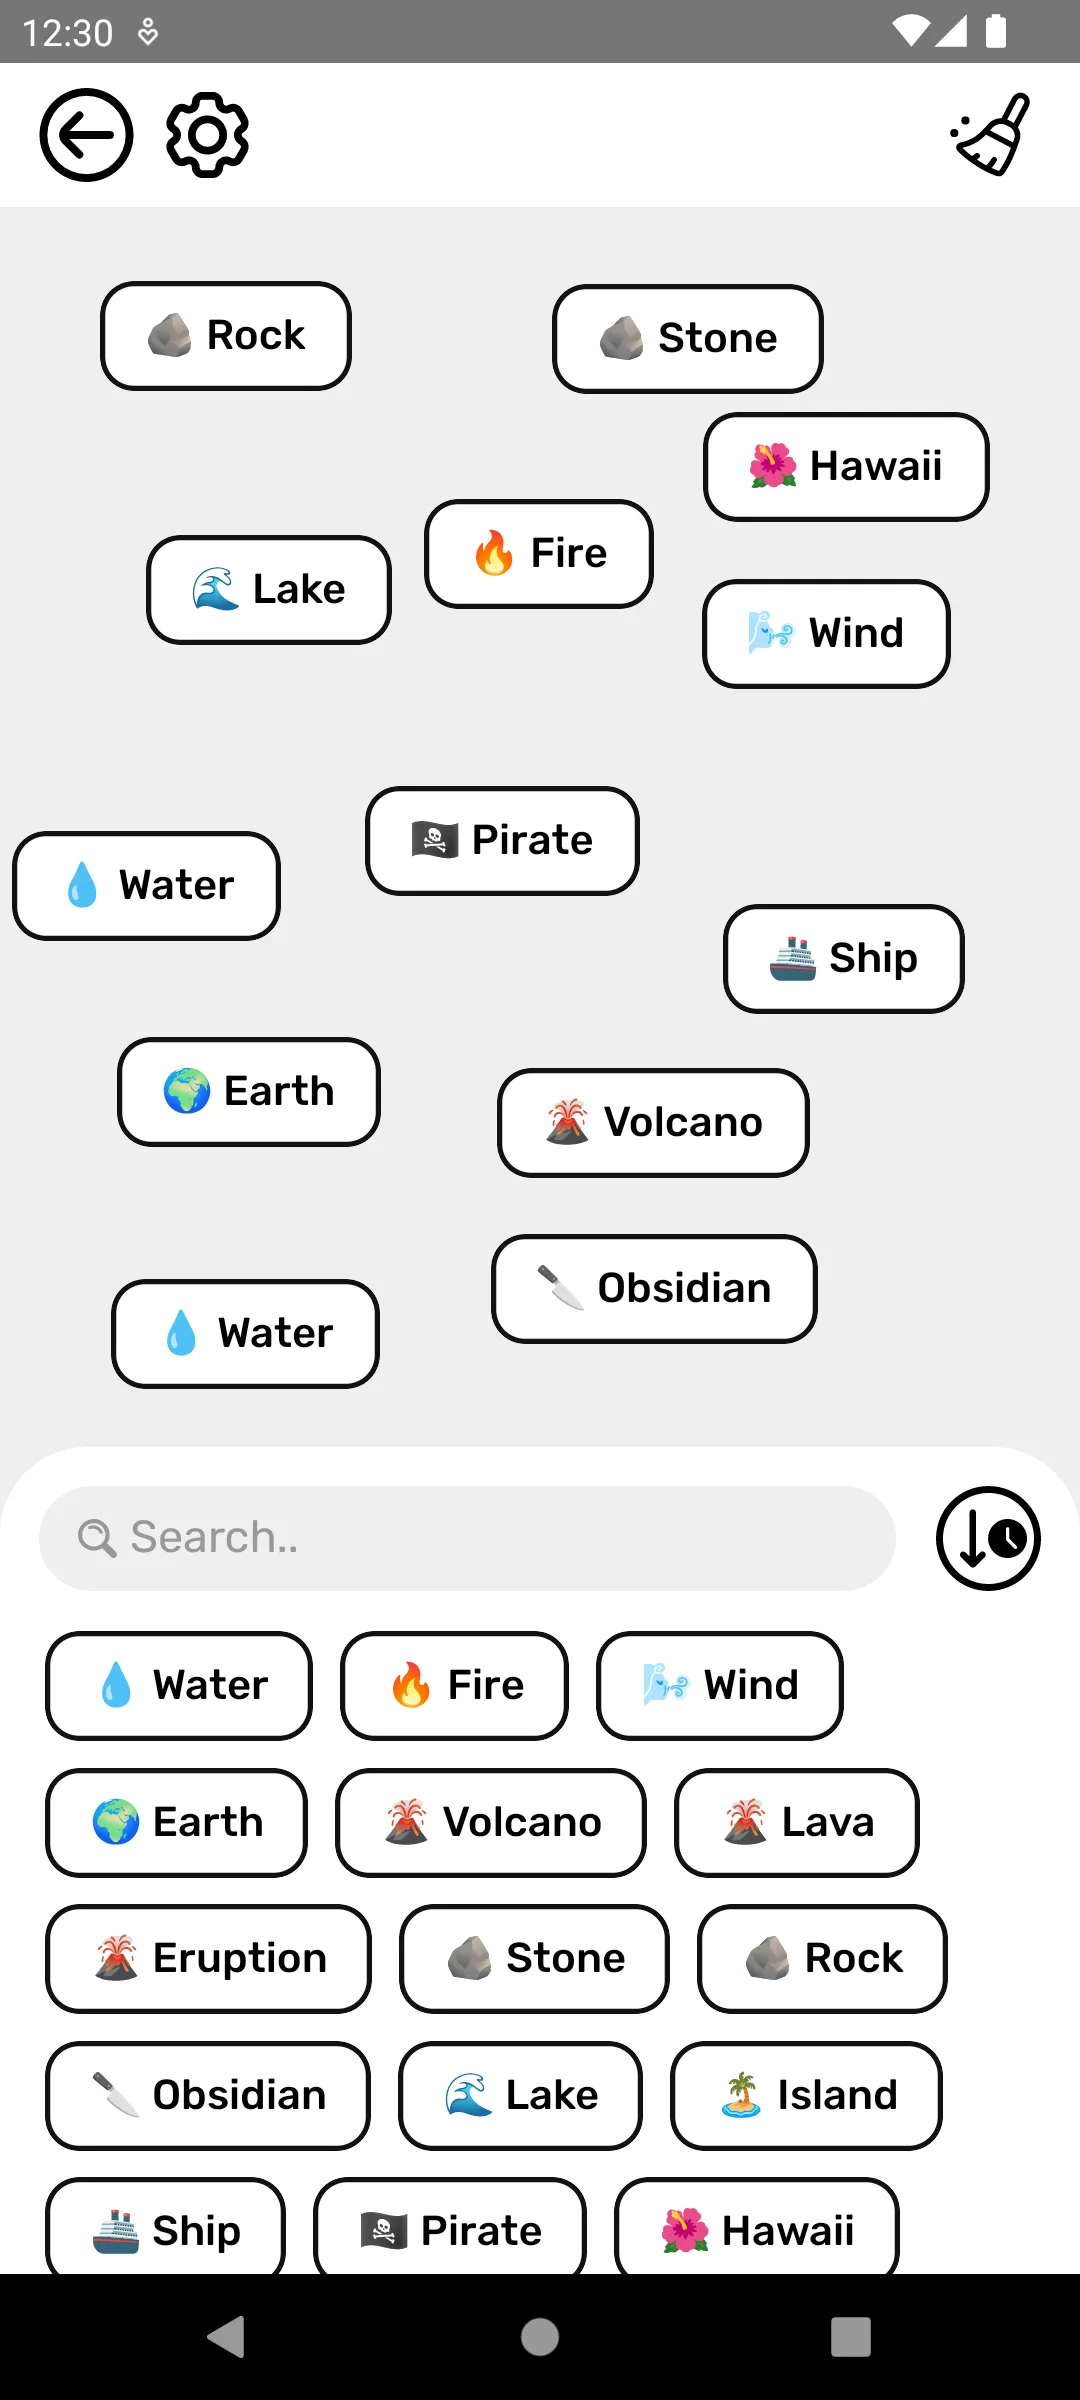Tap the Pirate chip on the canvas
Screen dimensions: 1080x2400
pos(502,840)
